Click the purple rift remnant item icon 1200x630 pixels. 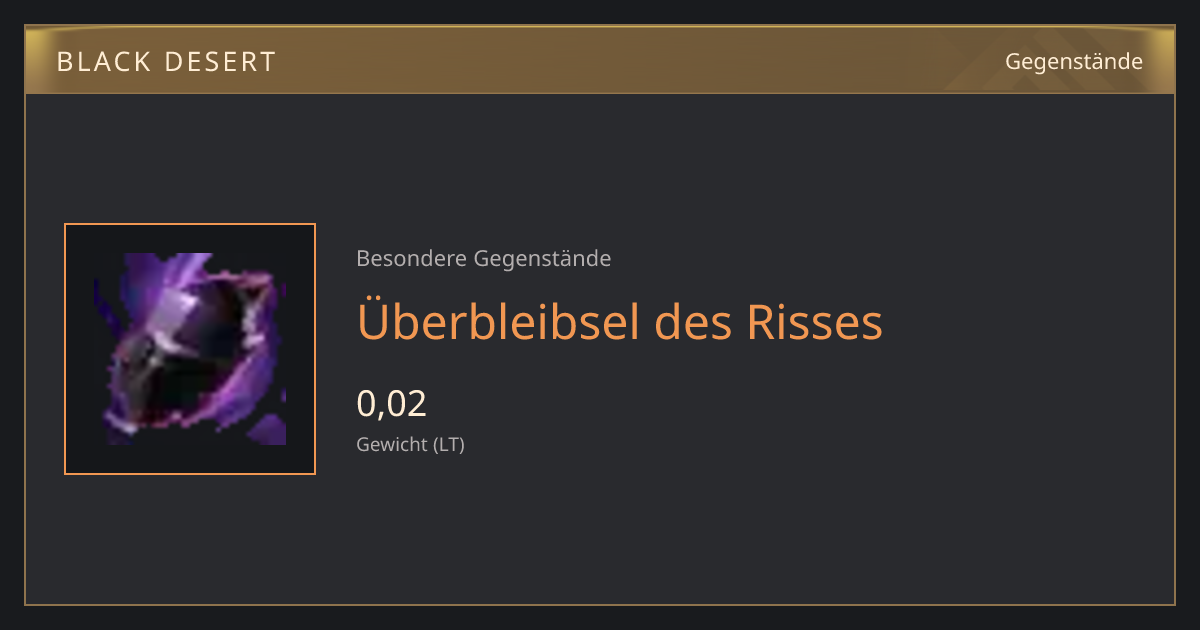(x=190, y=348)
